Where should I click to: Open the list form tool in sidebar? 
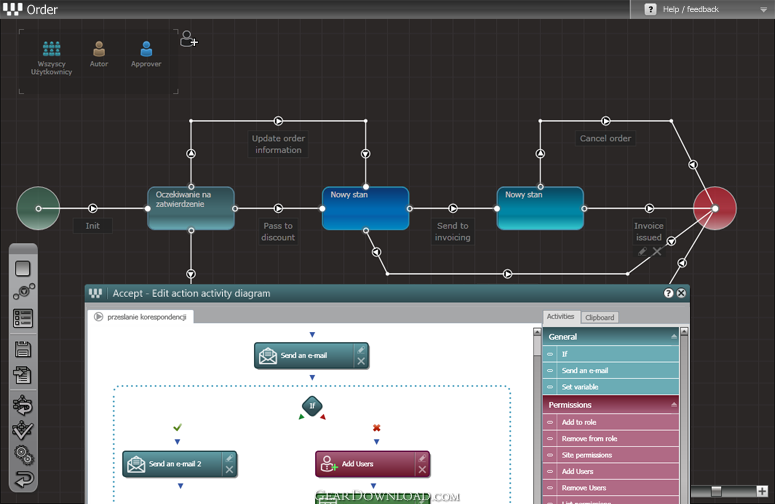pyautogui.click(x=23, y=319)
